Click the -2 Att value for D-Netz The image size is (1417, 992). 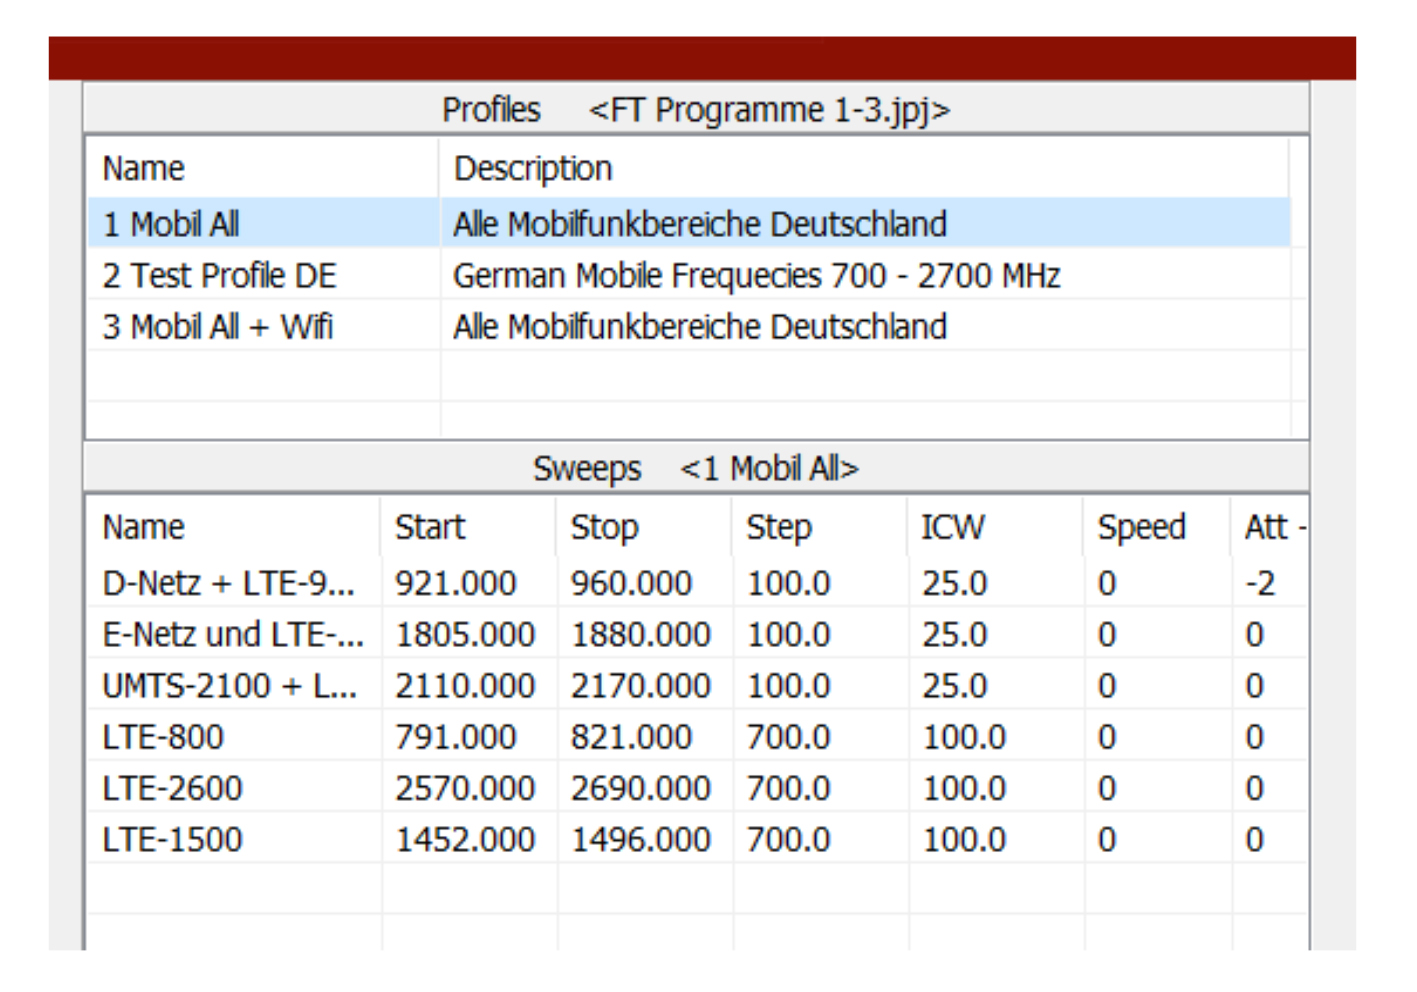1260,583
